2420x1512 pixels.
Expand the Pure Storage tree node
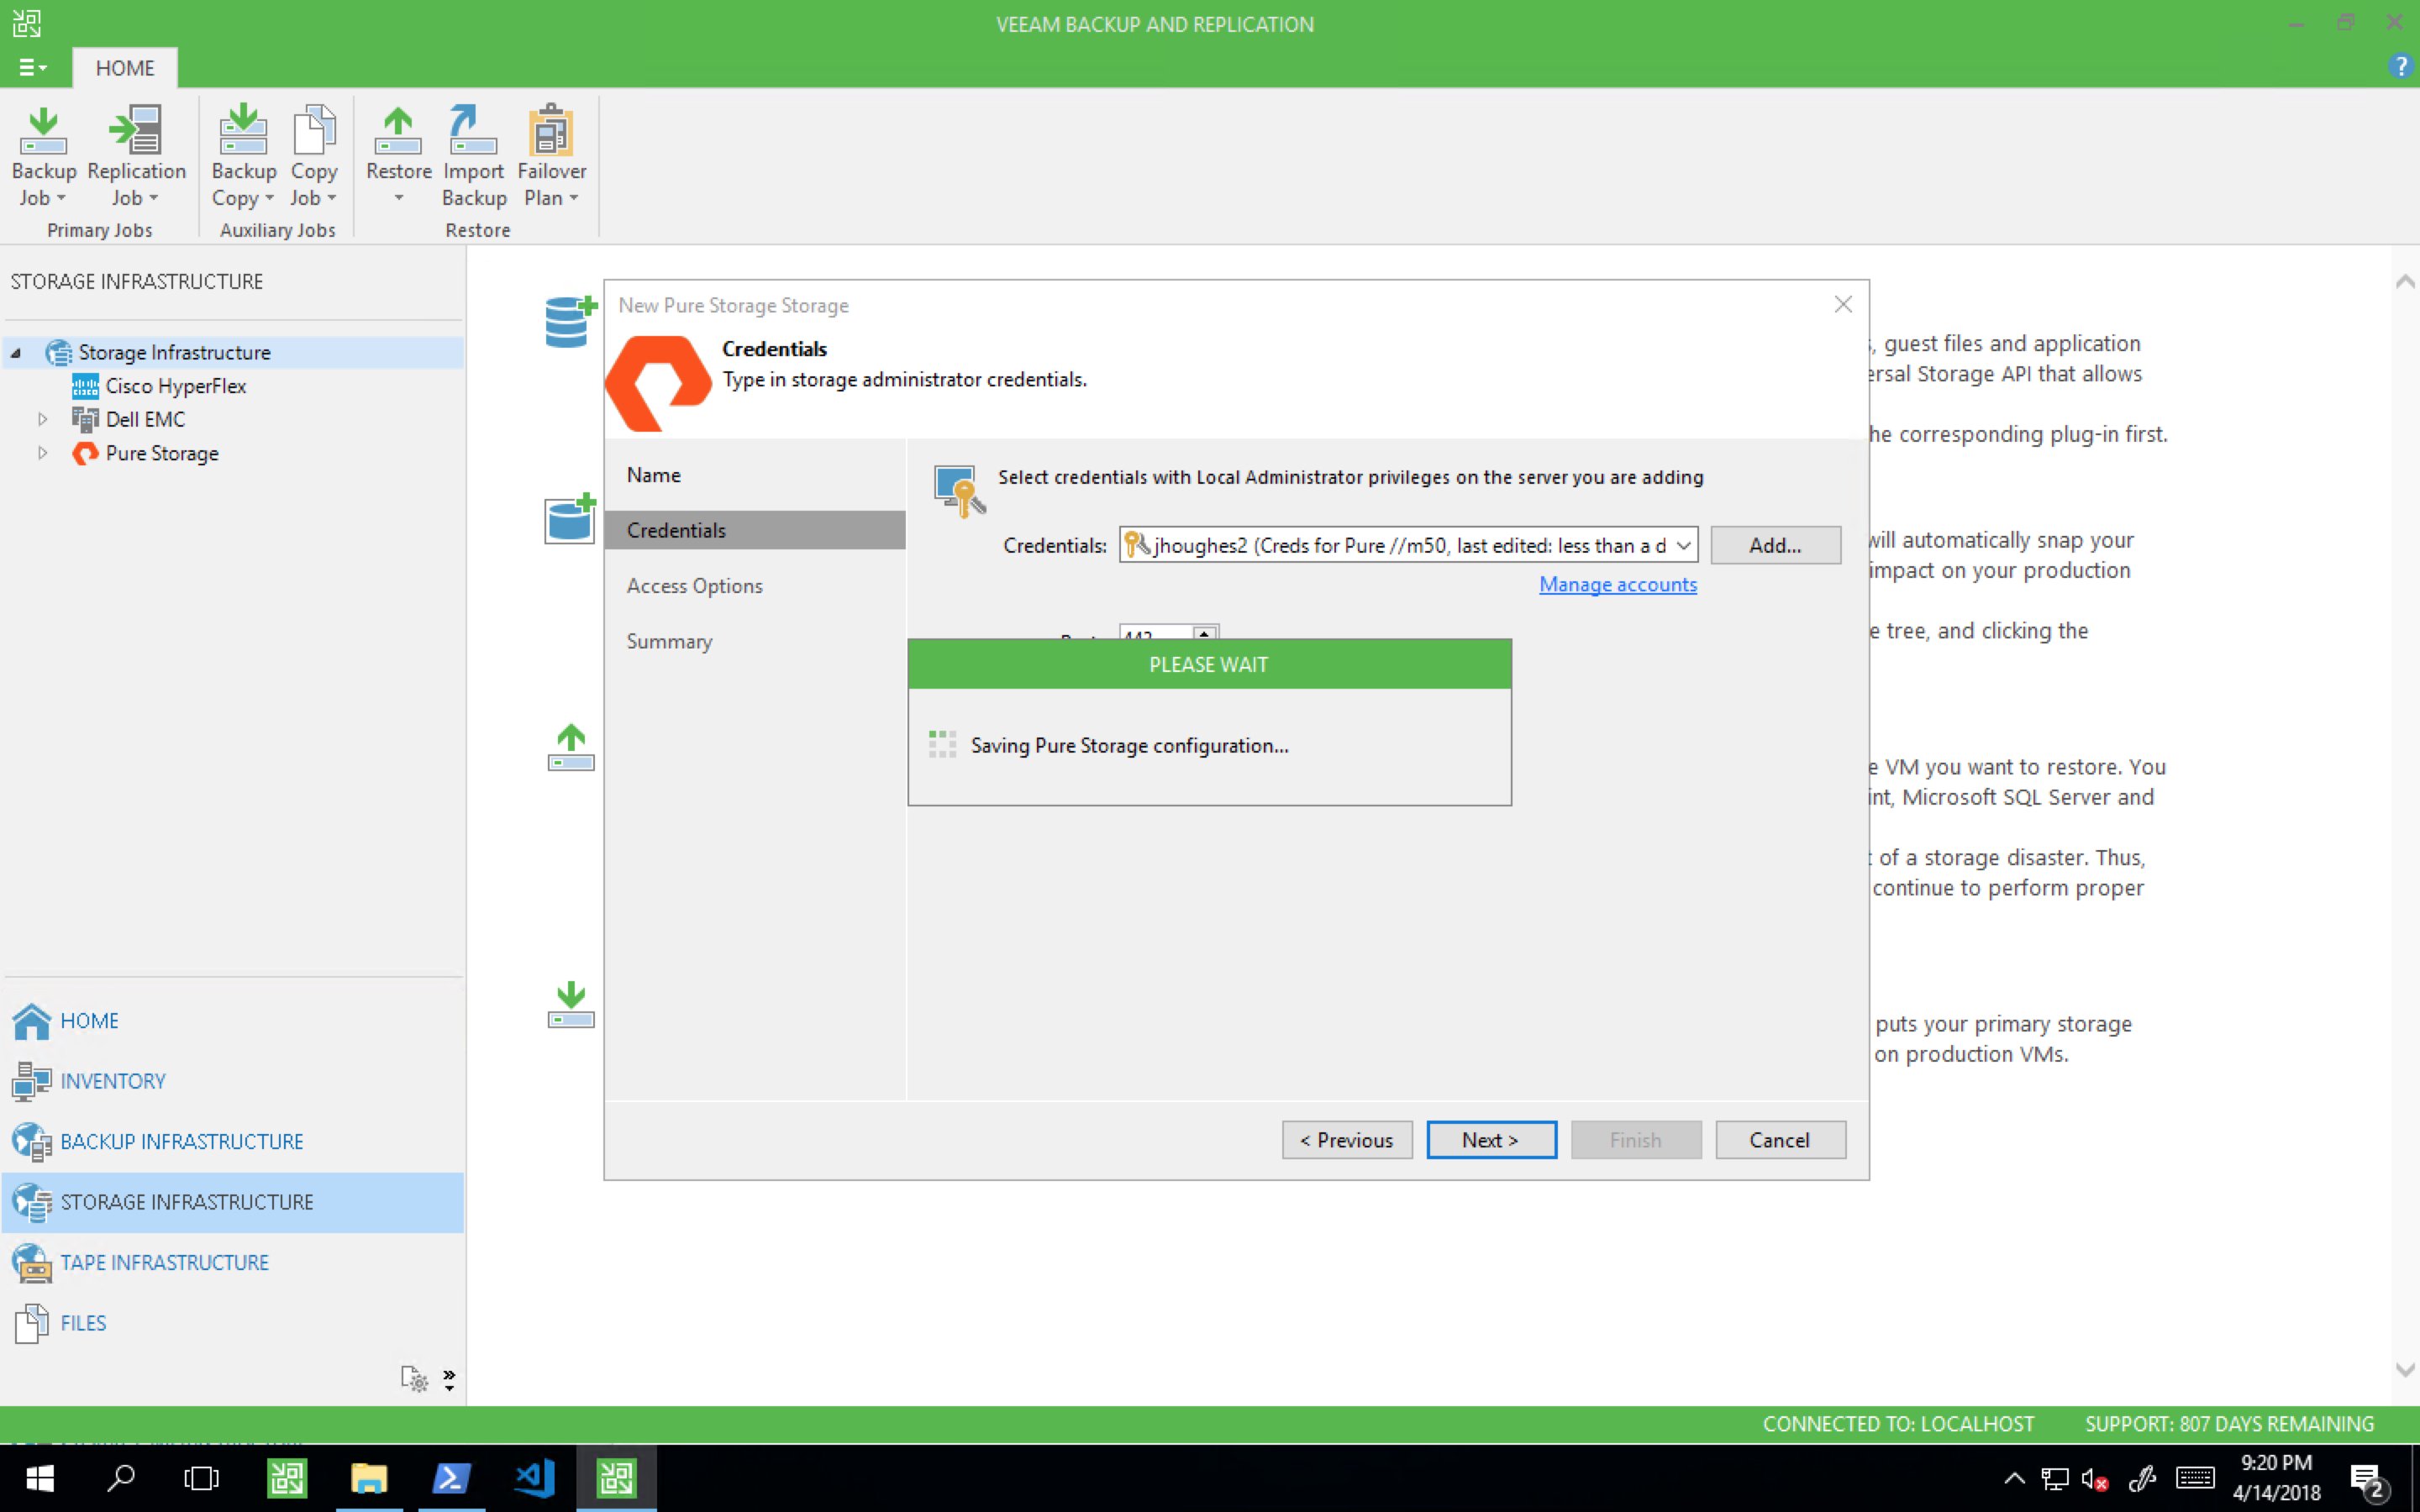pos(42,453)
